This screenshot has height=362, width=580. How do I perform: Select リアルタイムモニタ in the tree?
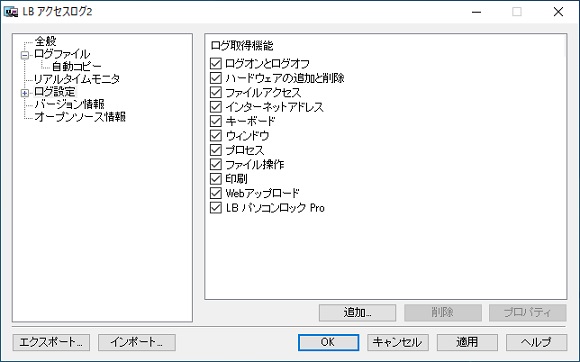[x=77, y=79]
